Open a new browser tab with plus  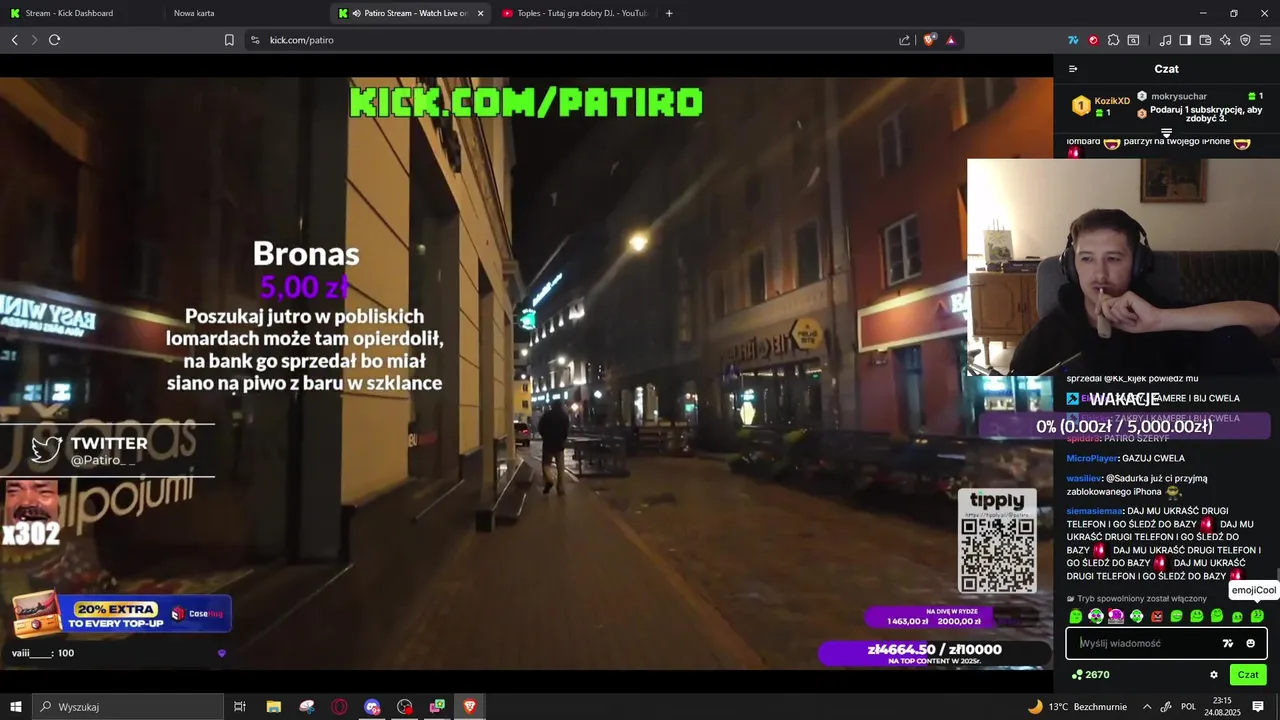coord(669,13)
